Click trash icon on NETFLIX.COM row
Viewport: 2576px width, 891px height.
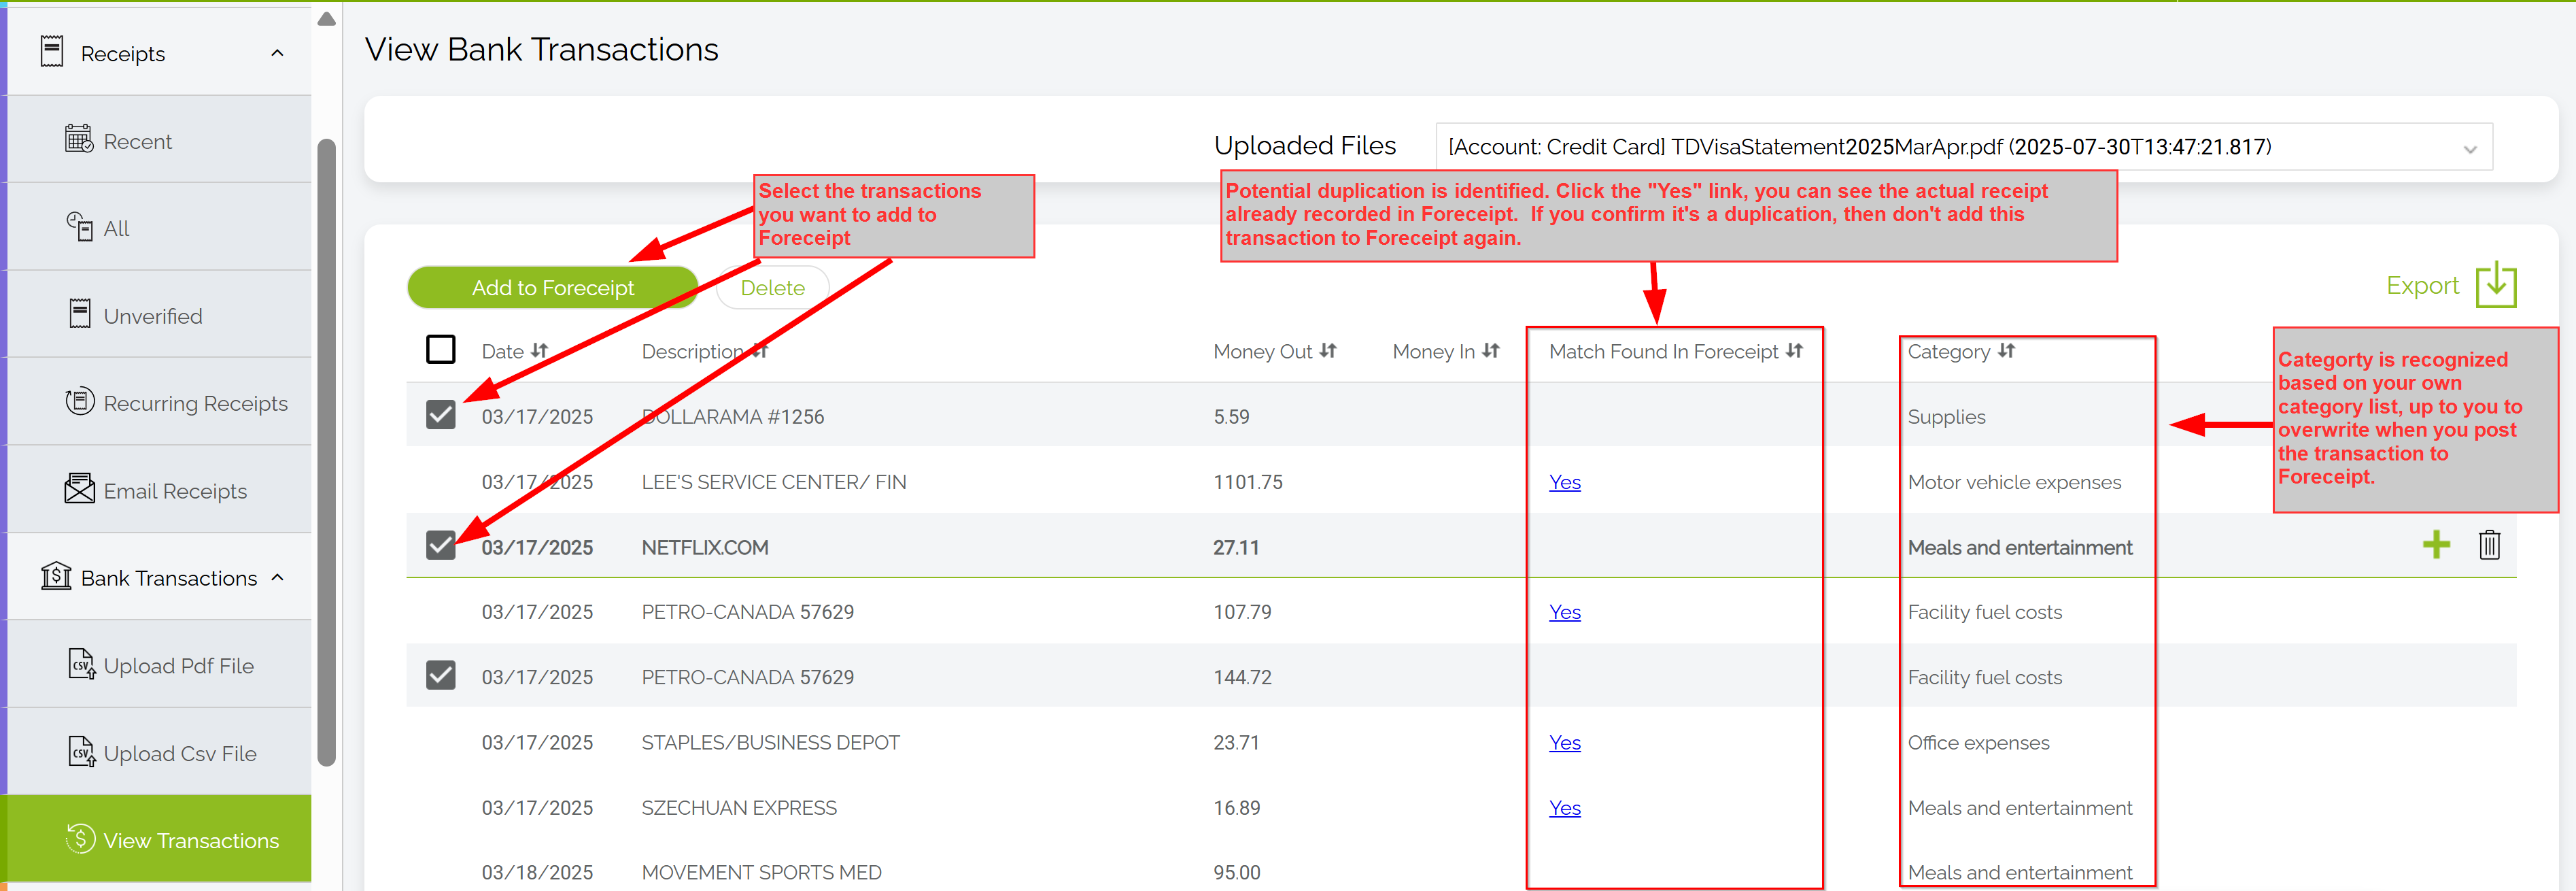[x=2489, y=545]
